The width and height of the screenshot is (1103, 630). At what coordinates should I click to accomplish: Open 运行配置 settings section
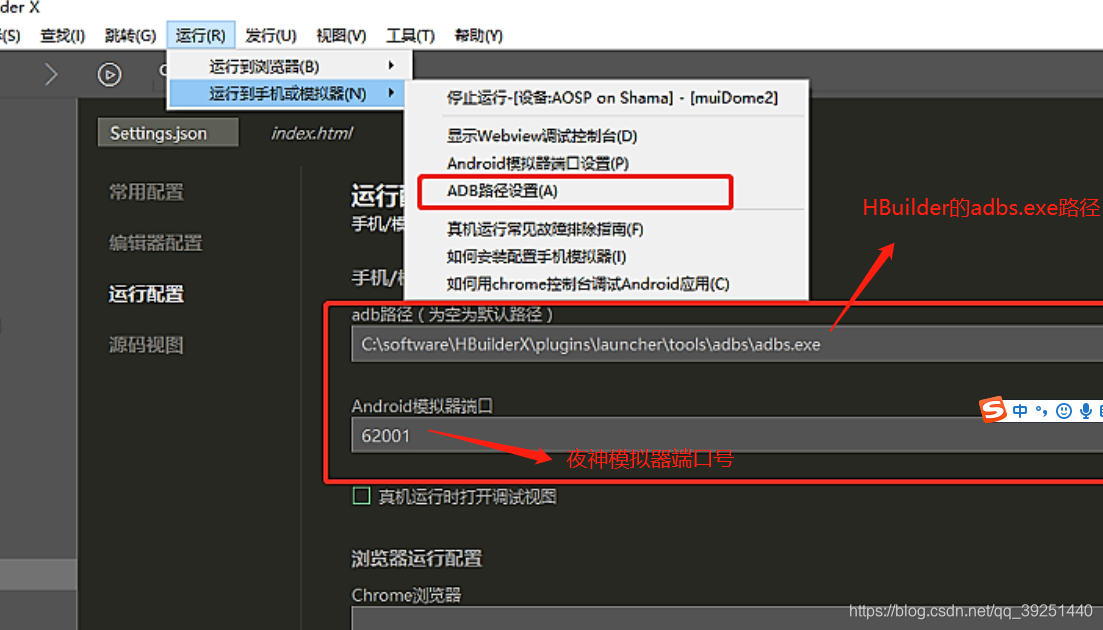[146, 293]
